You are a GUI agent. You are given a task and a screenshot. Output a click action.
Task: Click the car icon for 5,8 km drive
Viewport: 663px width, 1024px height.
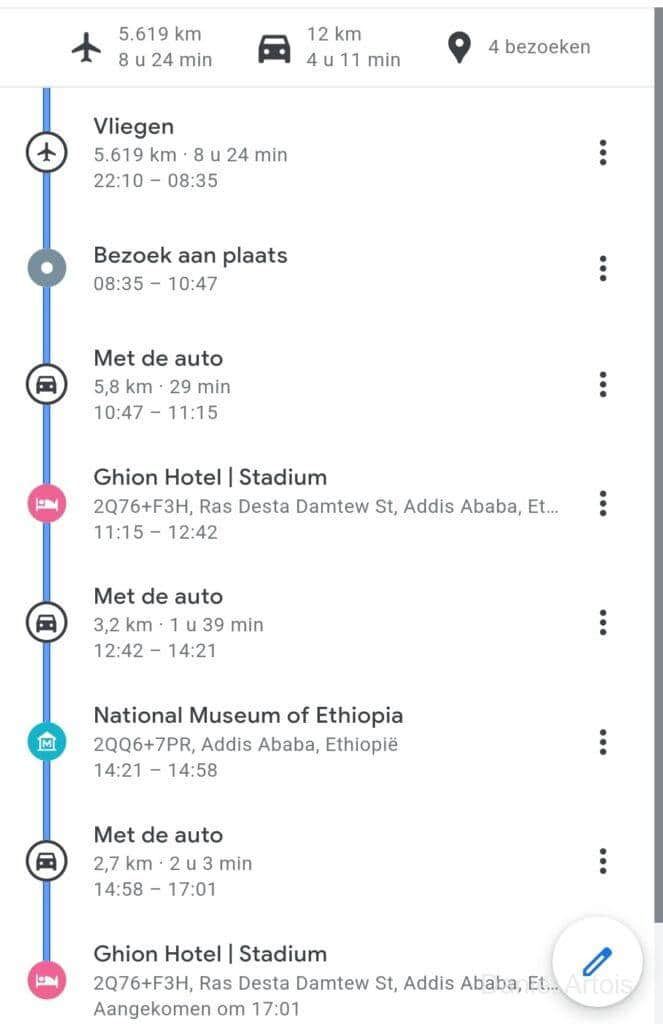(46, 385)
